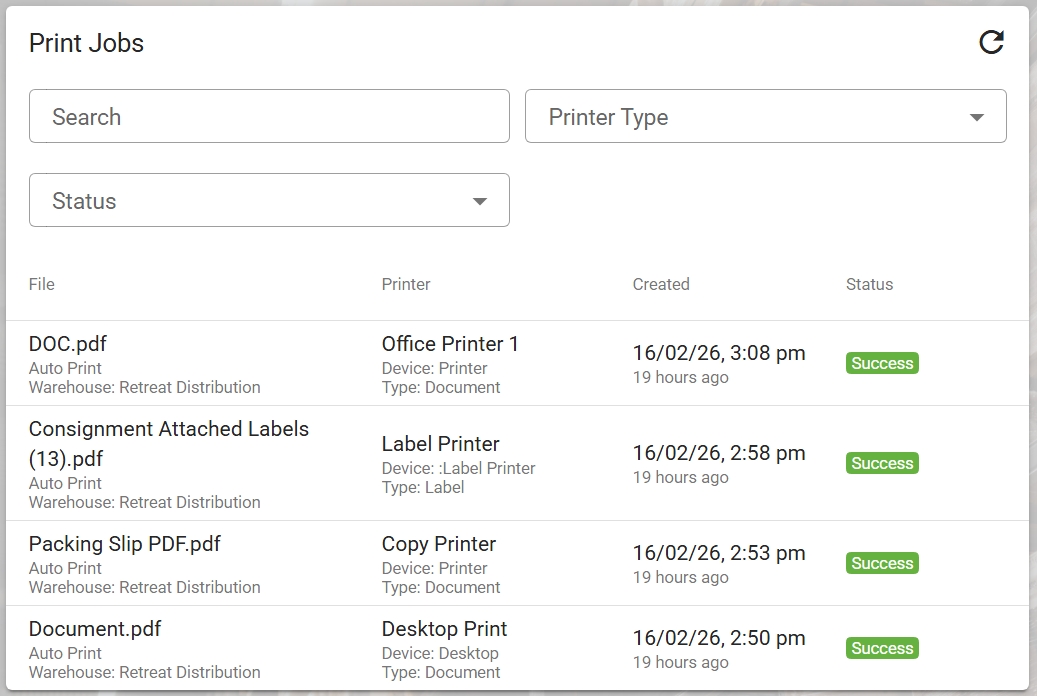Image resolution: width=1037 pixels, height=696 pixels.
Task: Click the Search input field
Action: click(x=268, y=116)
